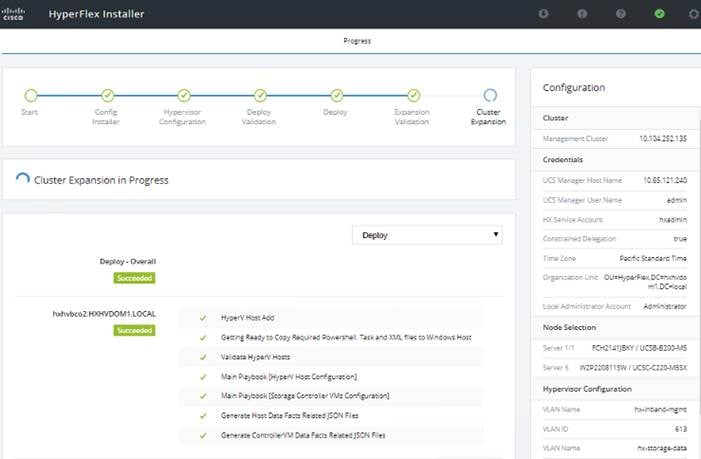This screenshot has width=701, height=459.
Task: Click the HyperV Host Add check mark
Action: point(202,317)
